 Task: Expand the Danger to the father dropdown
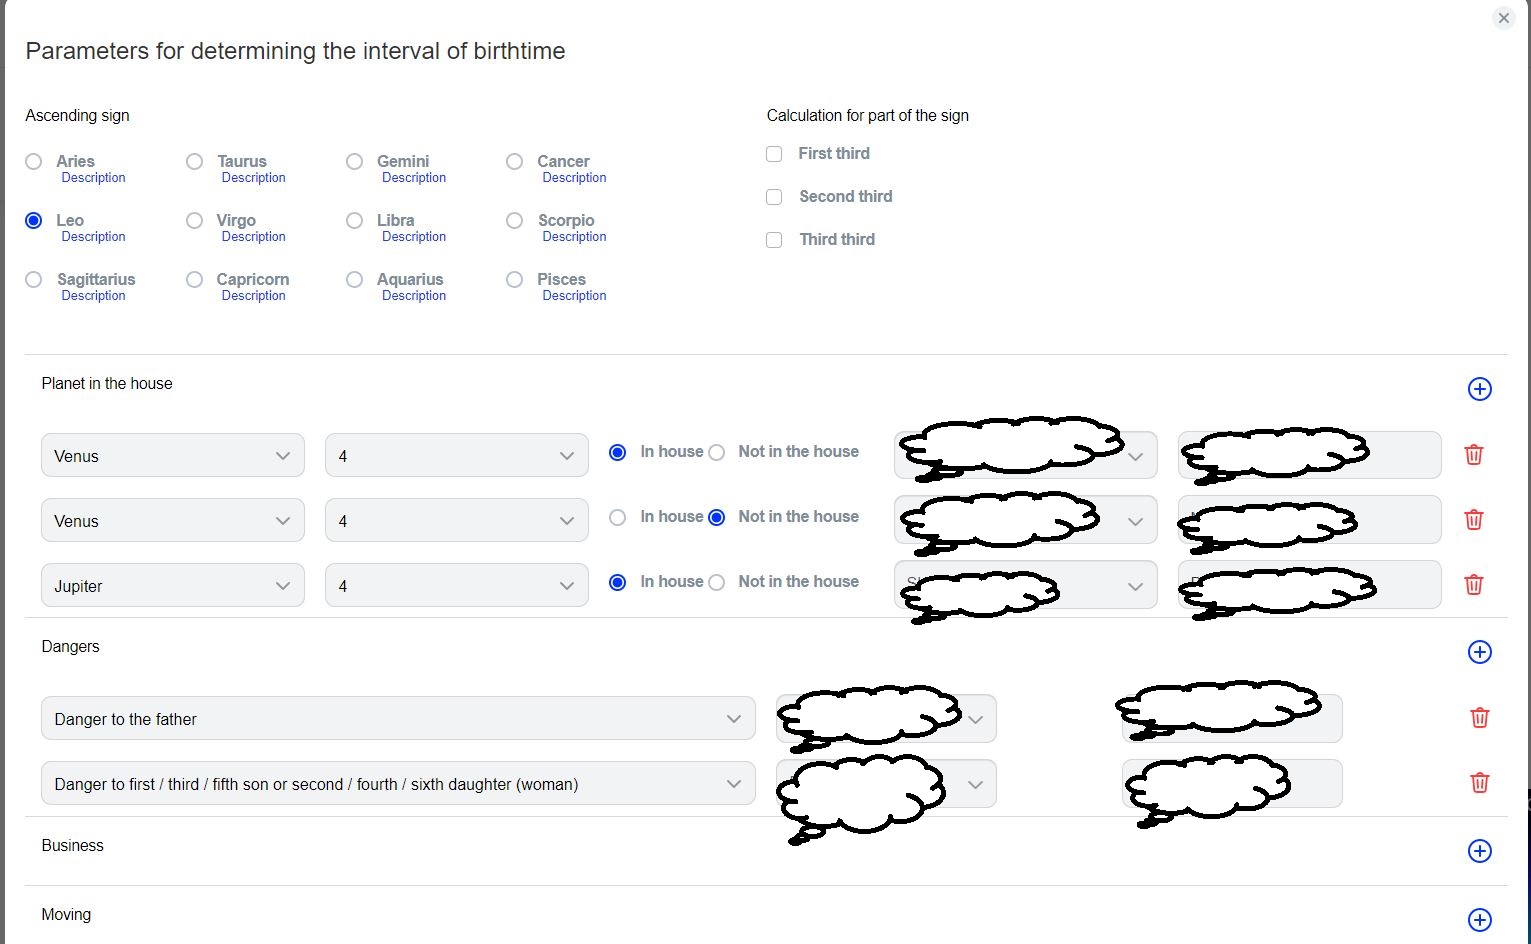pyautogui.click(x=397, y=719)
